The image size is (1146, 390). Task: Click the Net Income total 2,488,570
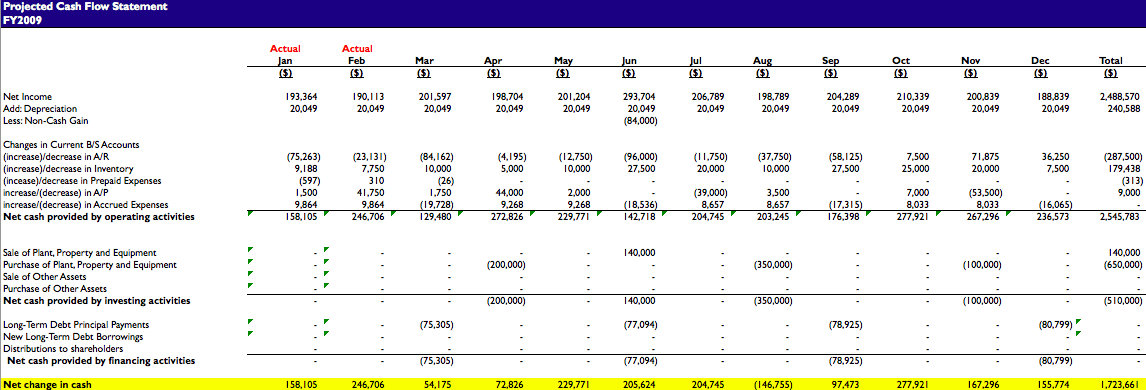pyautogui.click(x=1119, y=96)
